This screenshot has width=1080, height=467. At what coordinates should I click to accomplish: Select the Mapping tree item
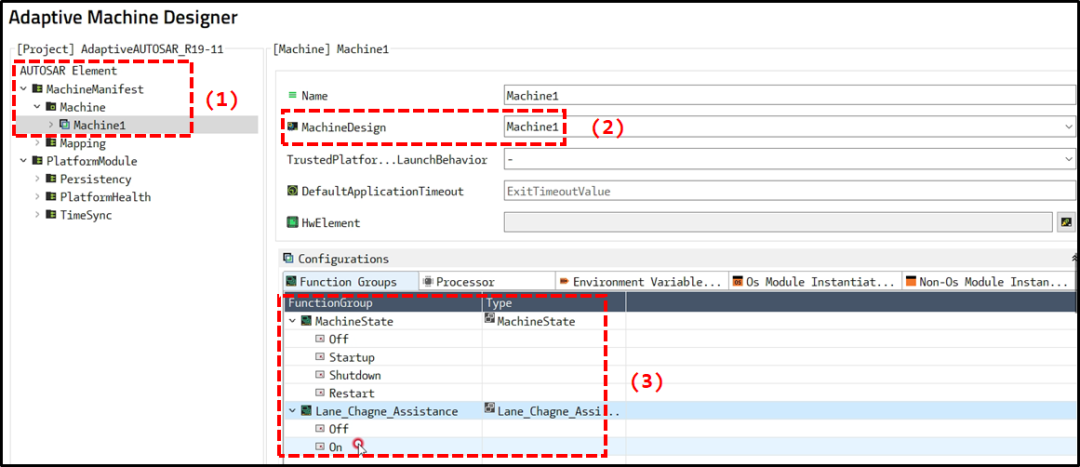pyautogui.click(x=82, y=143)
